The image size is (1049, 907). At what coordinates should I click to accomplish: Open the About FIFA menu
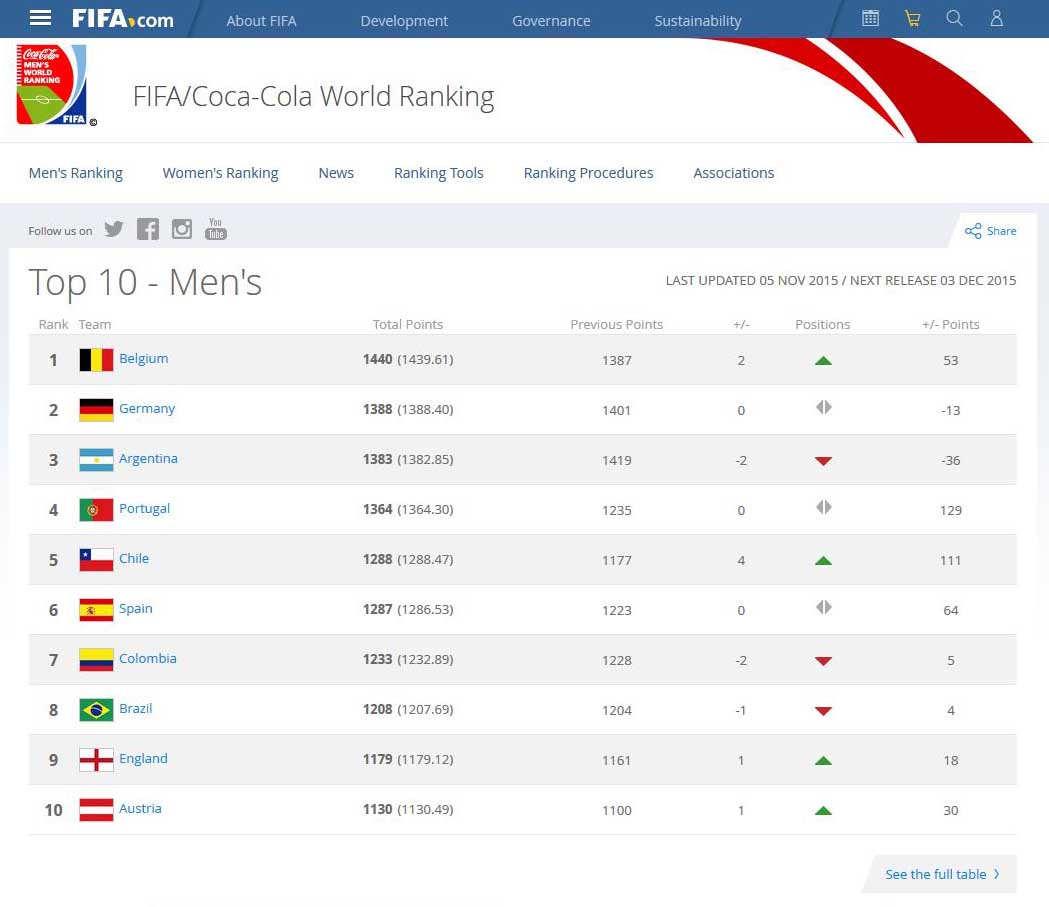[x=262, y=21]
